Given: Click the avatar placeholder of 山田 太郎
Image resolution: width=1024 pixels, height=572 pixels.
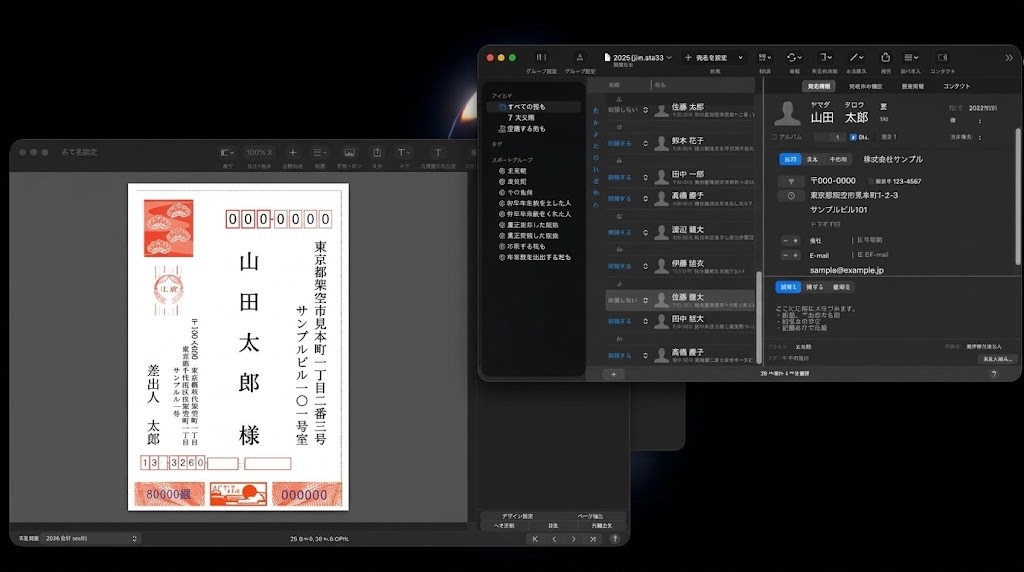Looking at the screenshot, I should [787, 113].
